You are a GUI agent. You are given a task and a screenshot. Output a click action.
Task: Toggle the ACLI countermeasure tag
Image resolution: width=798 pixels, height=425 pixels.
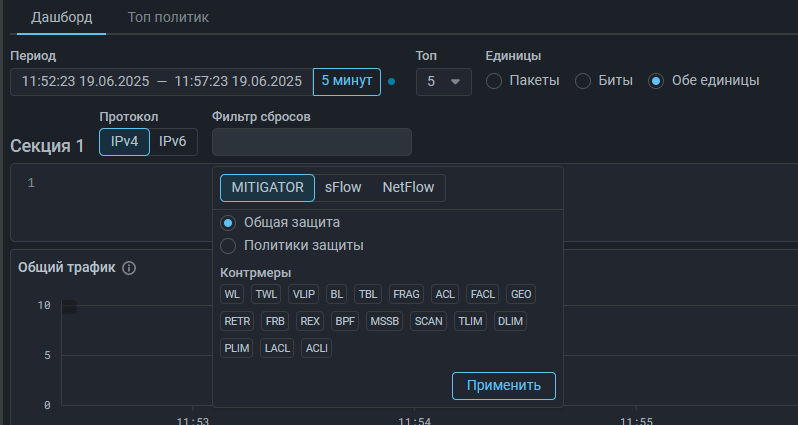point(316,348)
